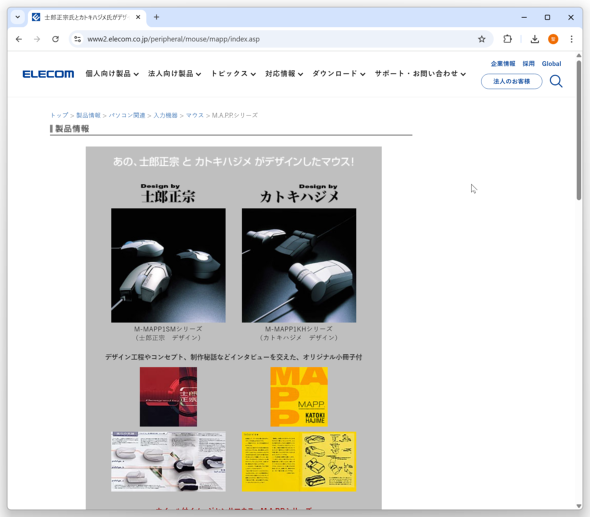Viewport: 590px width, 517px height.
Task: Open the downloads icon in toolbar
Action: tap(535, 39)
